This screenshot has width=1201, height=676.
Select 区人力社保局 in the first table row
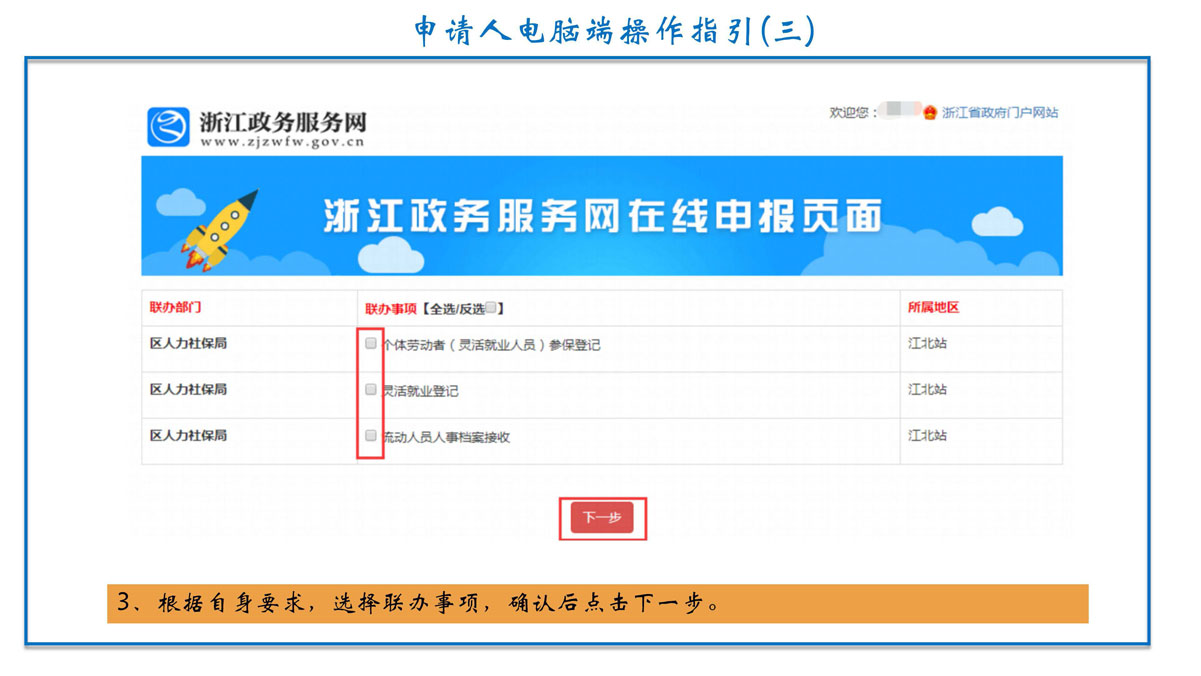point(188,343)
